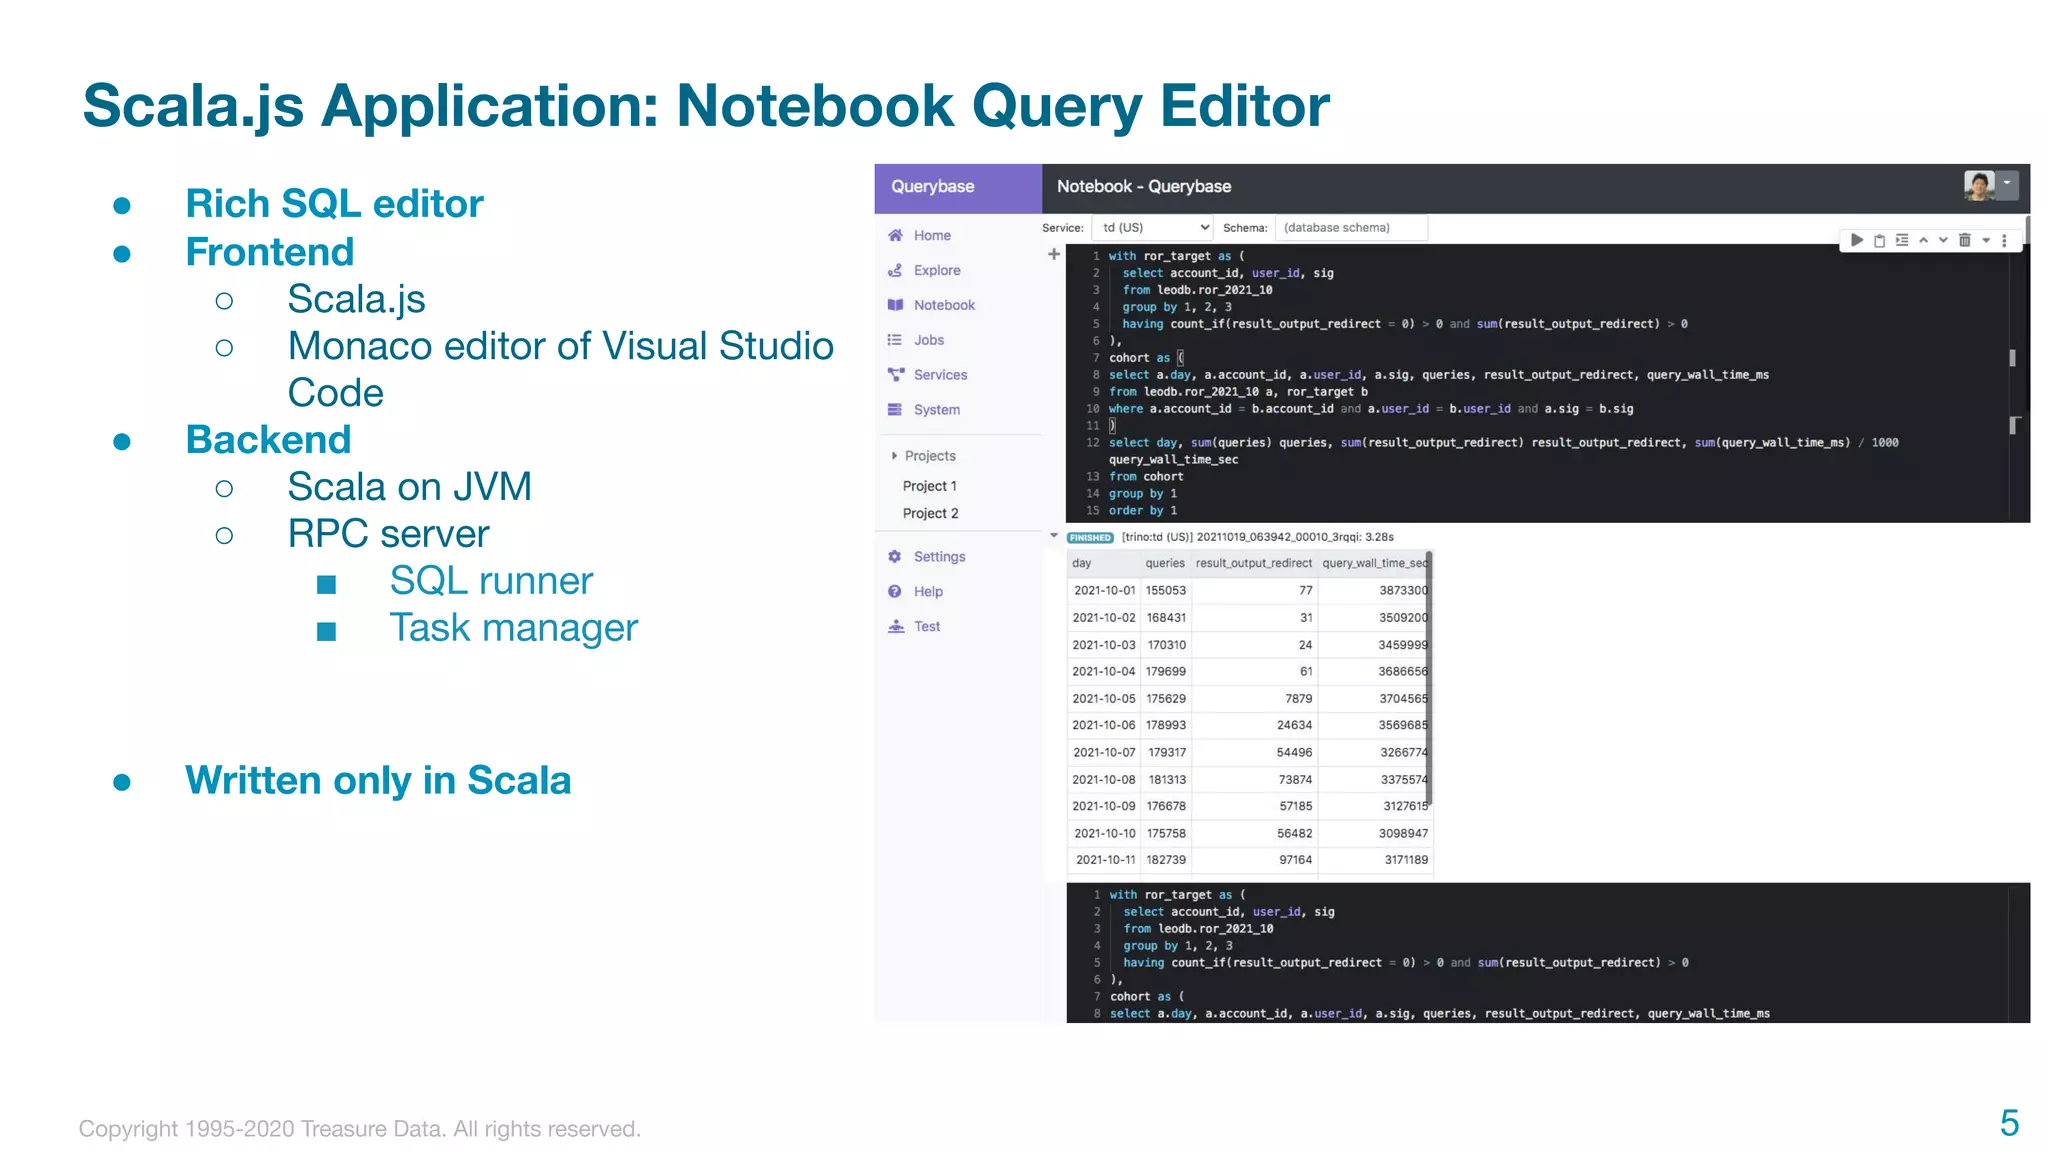Click the Home icon in sidebar
2048x1152 pixels.
[x=895, y=235]
